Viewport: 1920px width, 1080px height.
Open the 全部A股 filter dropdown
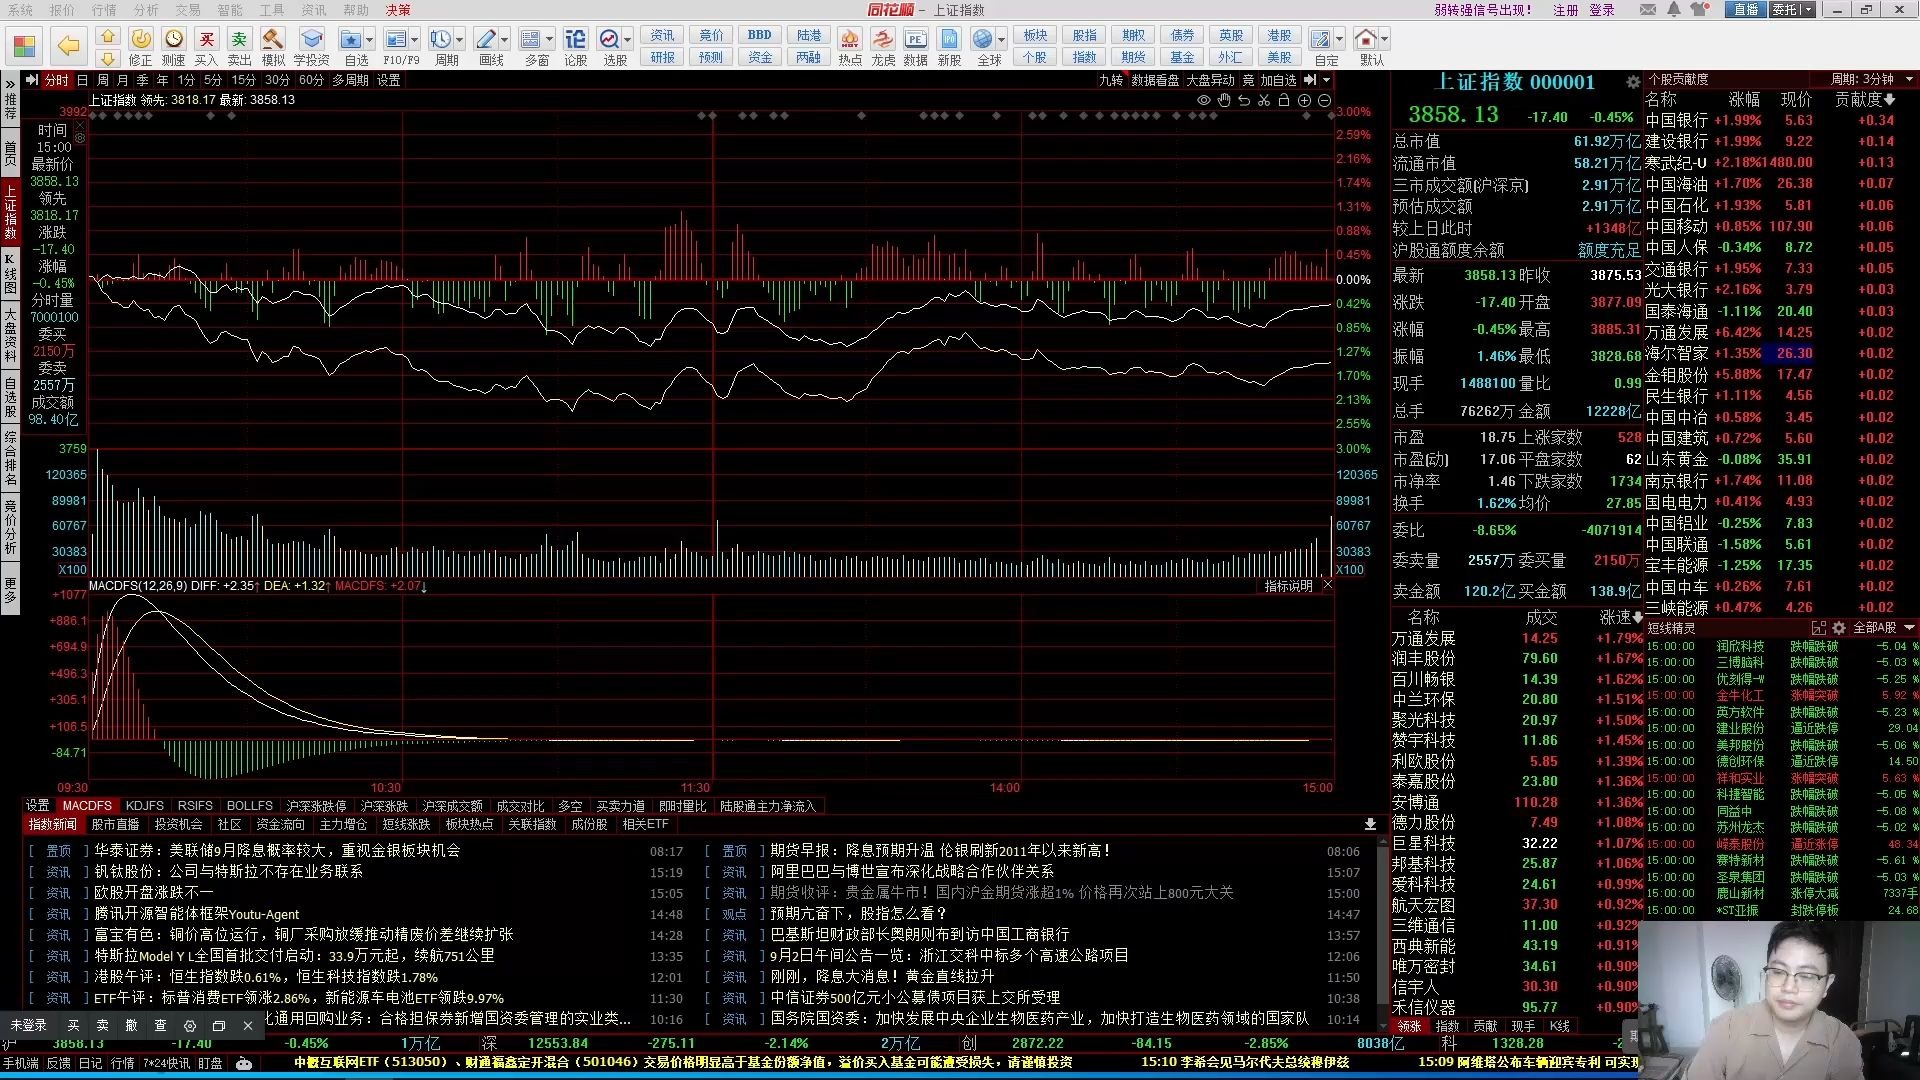[x=1884, y=628]
